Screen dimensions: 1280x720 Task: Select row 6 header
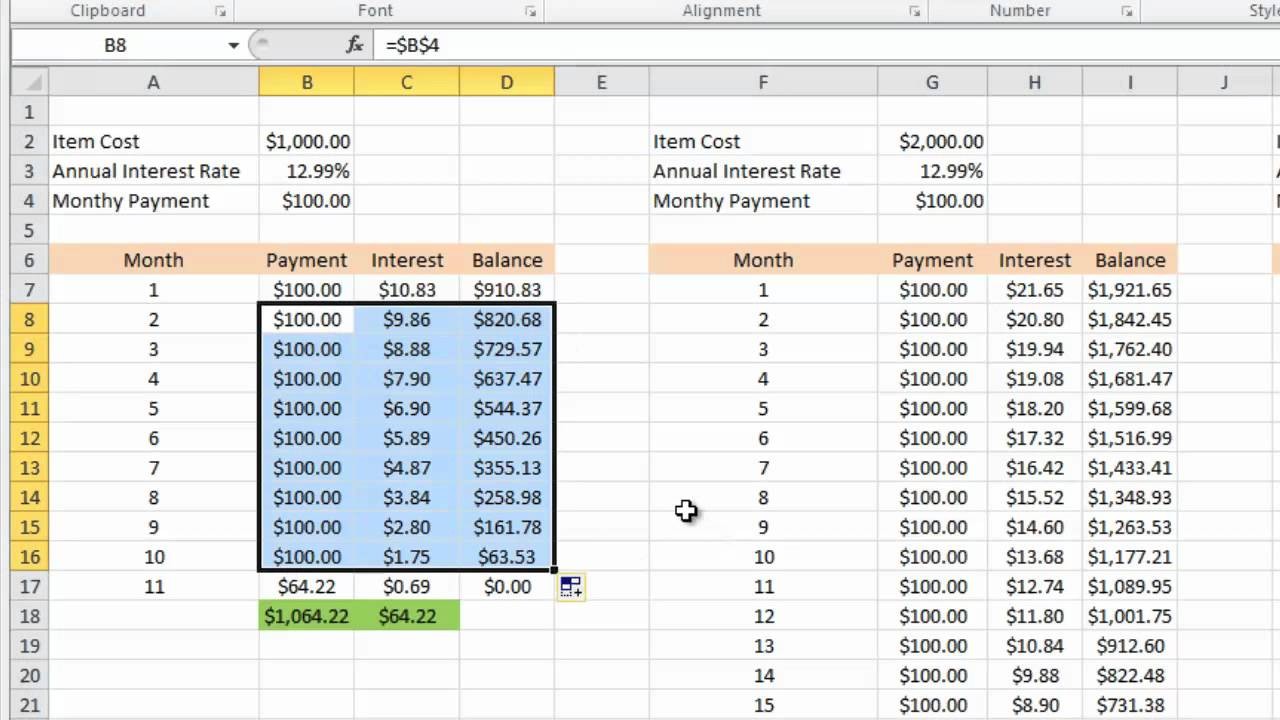pos(29,260)
